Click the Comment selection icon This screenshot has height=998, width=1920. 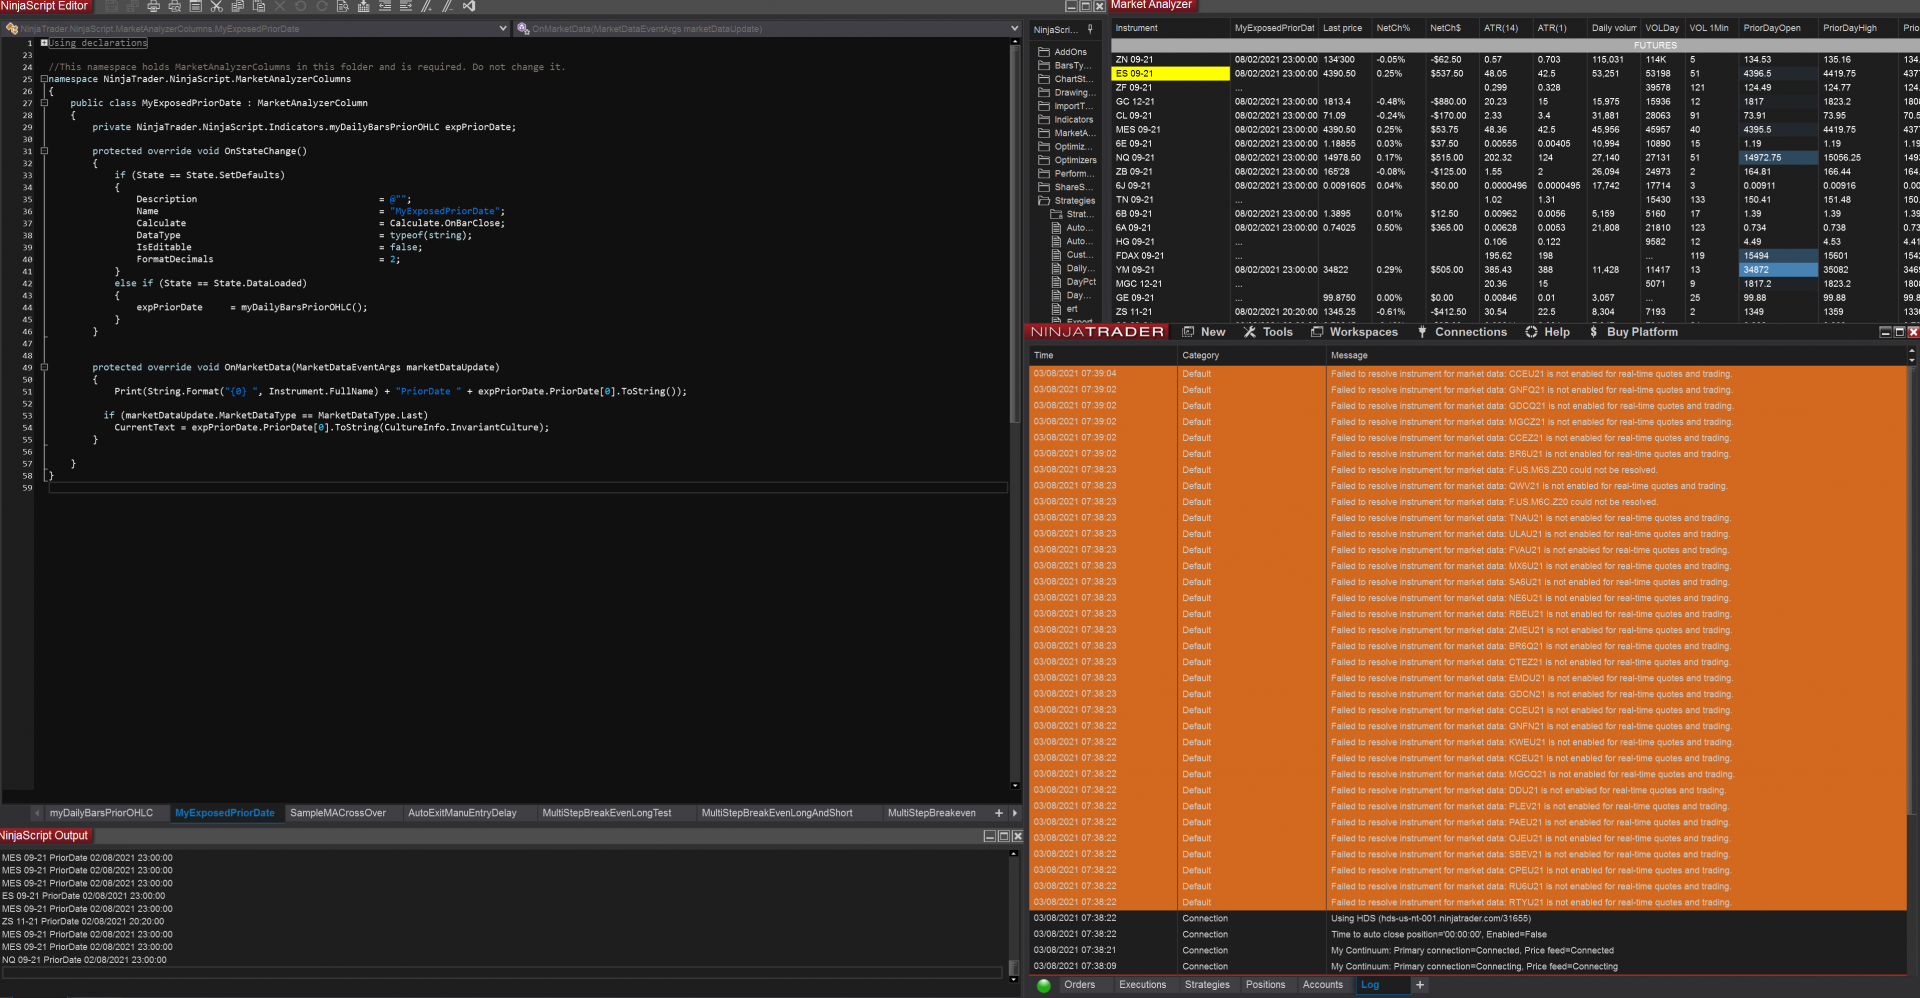pyautogui.click(x=427, y=6)
